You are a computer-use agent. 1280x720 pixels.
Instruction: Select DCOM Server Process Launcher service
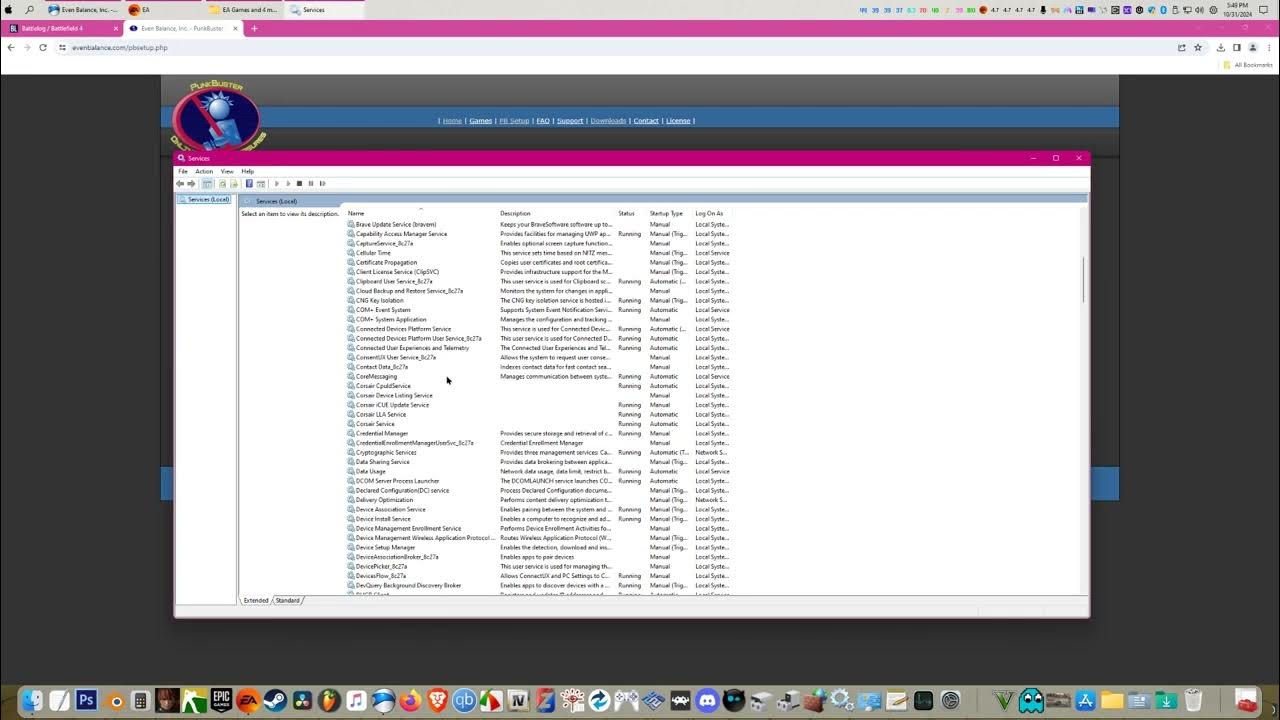(x=540, y=481)
